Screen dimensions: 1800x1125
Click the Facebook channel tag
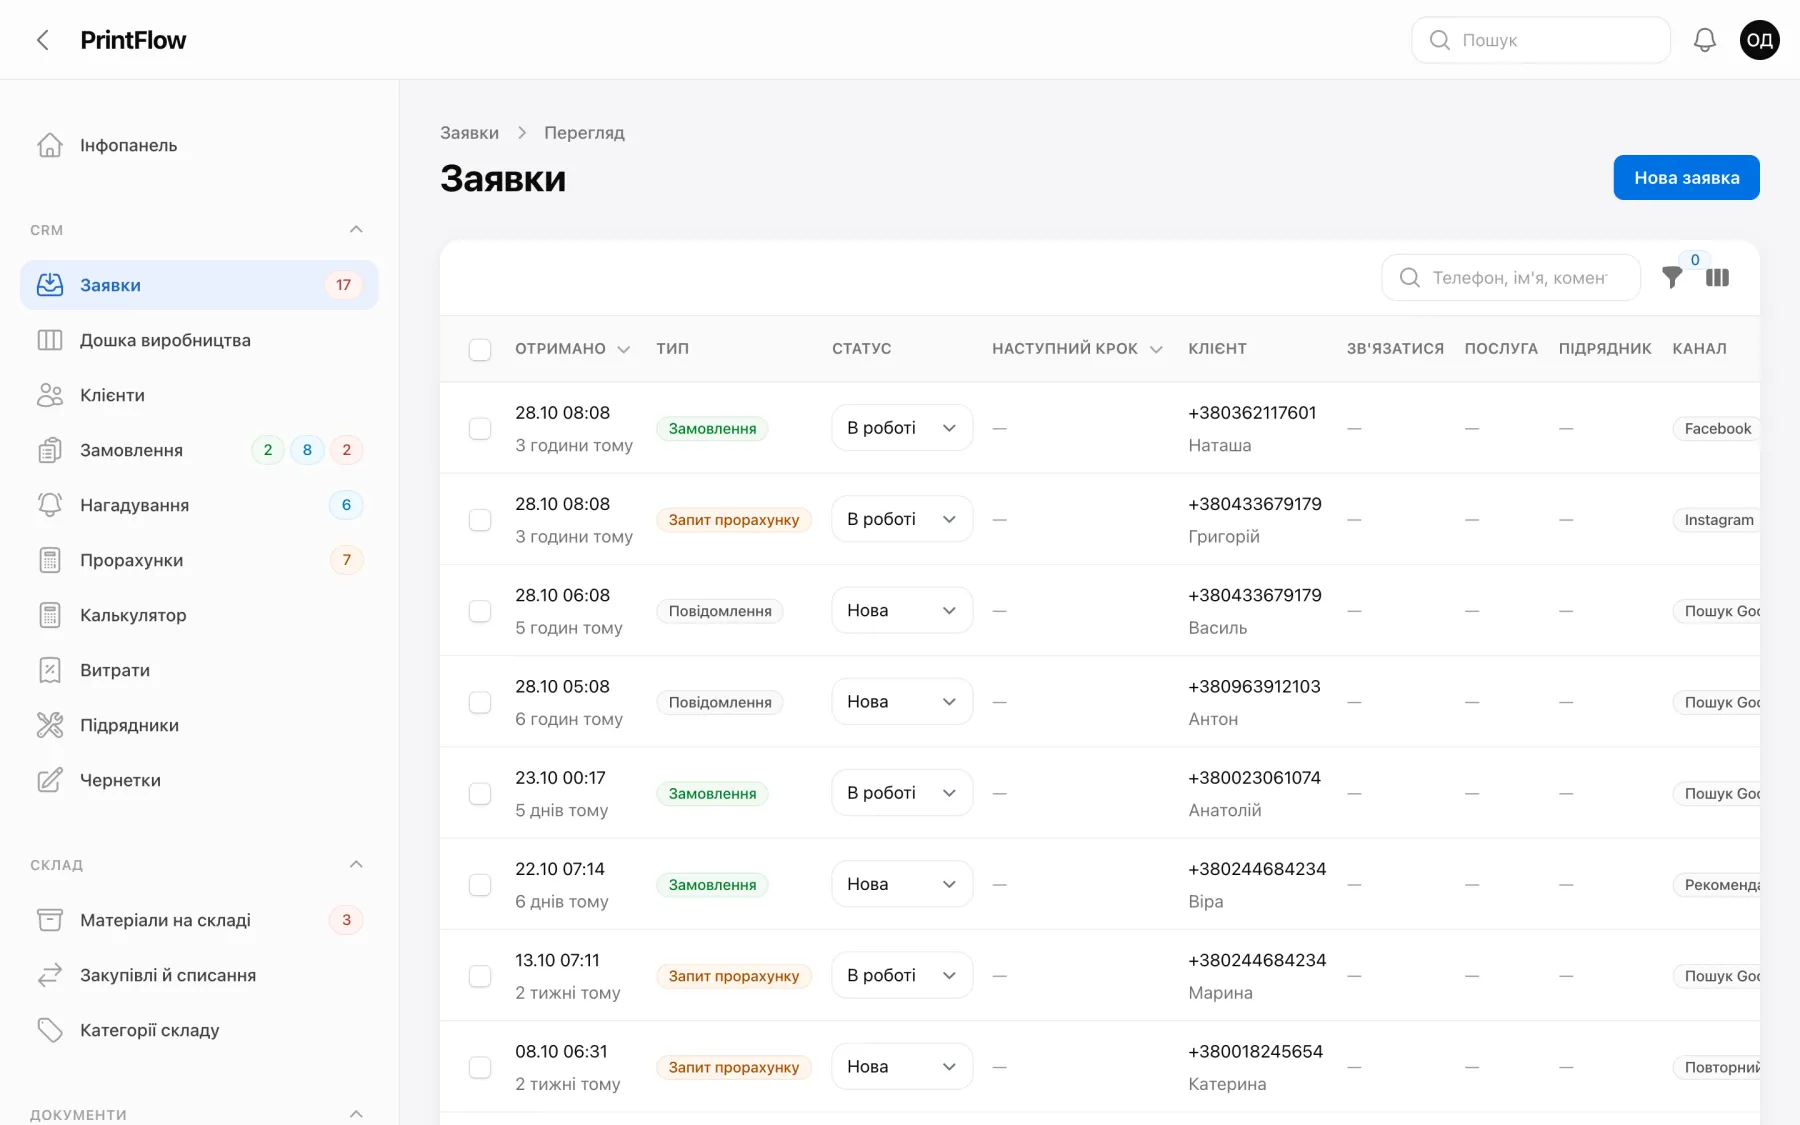pos(1717,428)
